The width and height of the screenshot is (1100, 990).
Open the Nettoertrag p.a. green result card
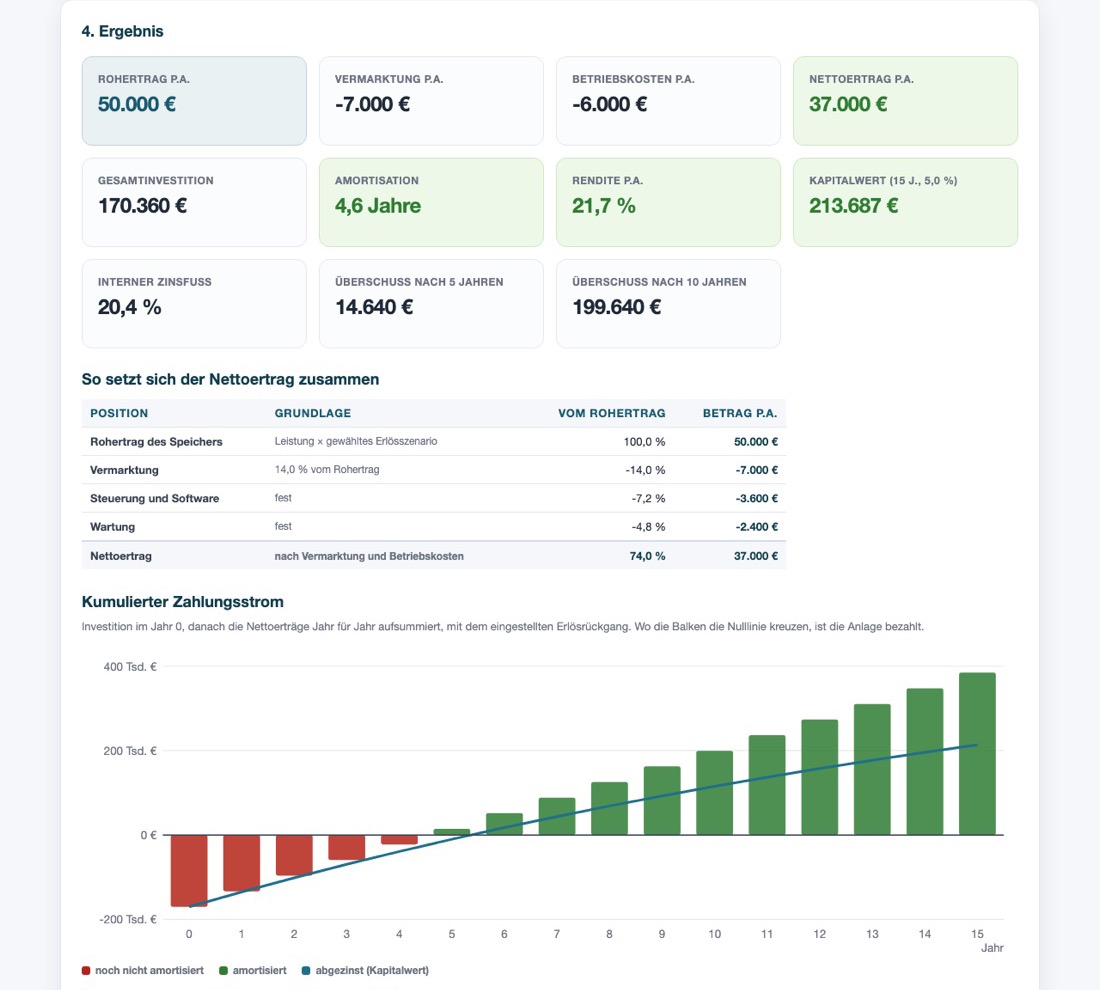click(906, 101)
